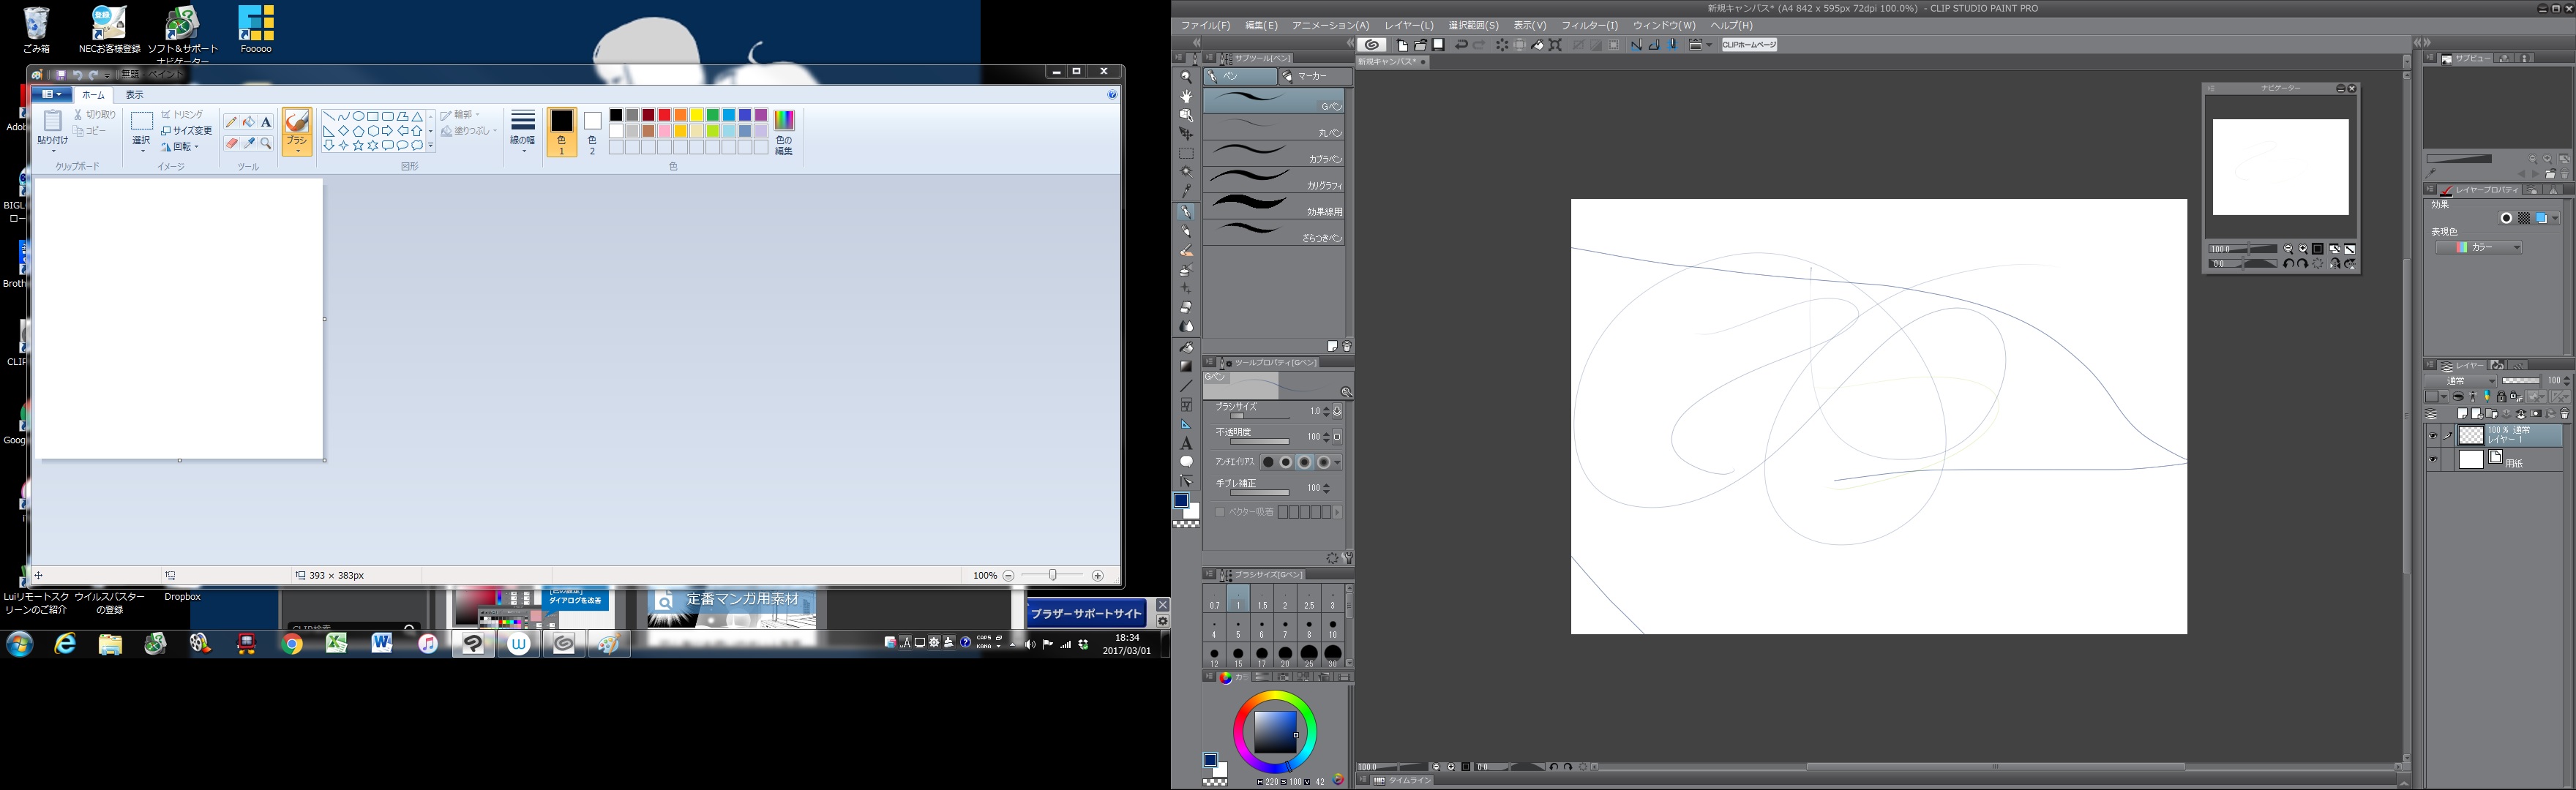This screenshot has width=2576, height=790.
Task: Hide layer レイヤー 1 with eye icon
Action: pyautogui.click(x=2433, y=436)
